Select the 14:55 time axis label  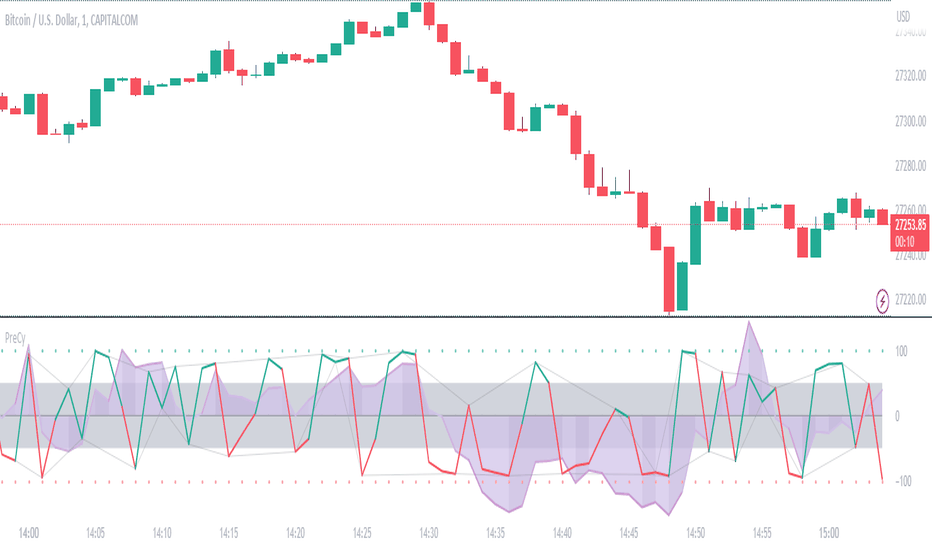[x=762, y=535]
